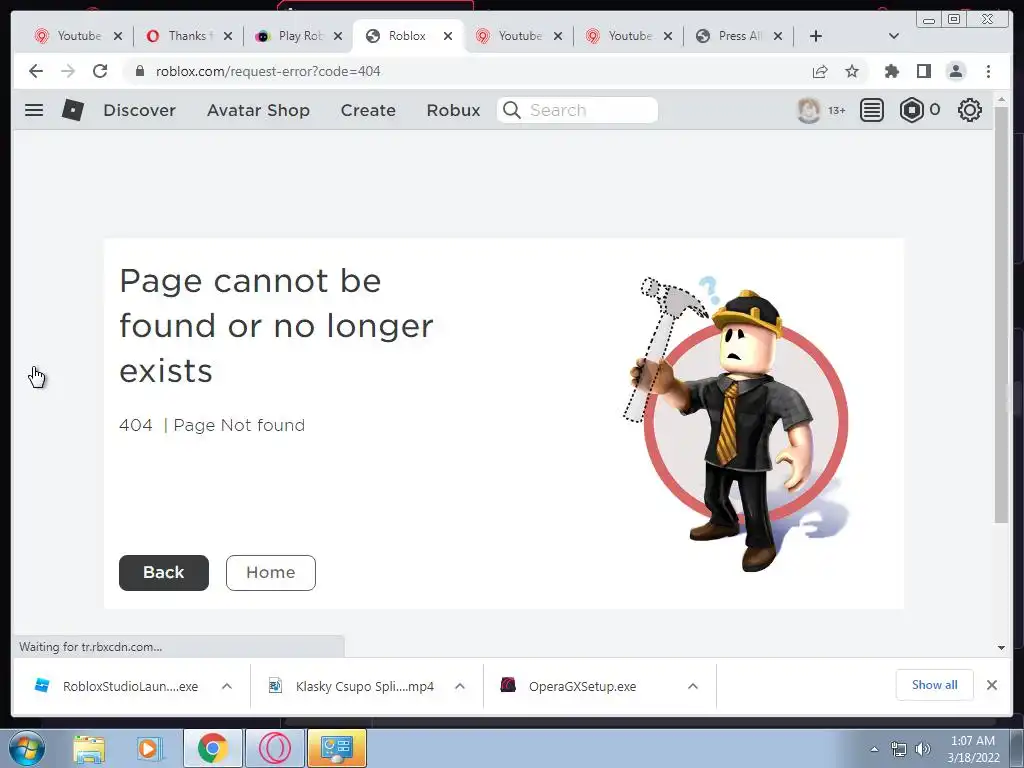Click the page vertical scrollbar thumb

pos(1001,313)
